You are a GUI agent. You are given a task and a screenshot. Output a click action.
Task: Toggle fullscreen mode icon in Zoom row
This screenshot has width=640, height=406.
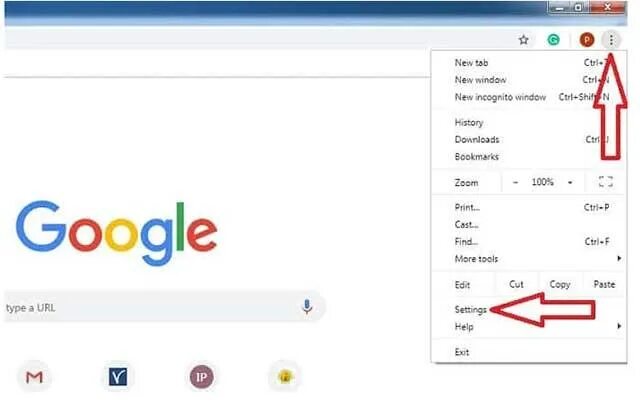tap(606, 182)
